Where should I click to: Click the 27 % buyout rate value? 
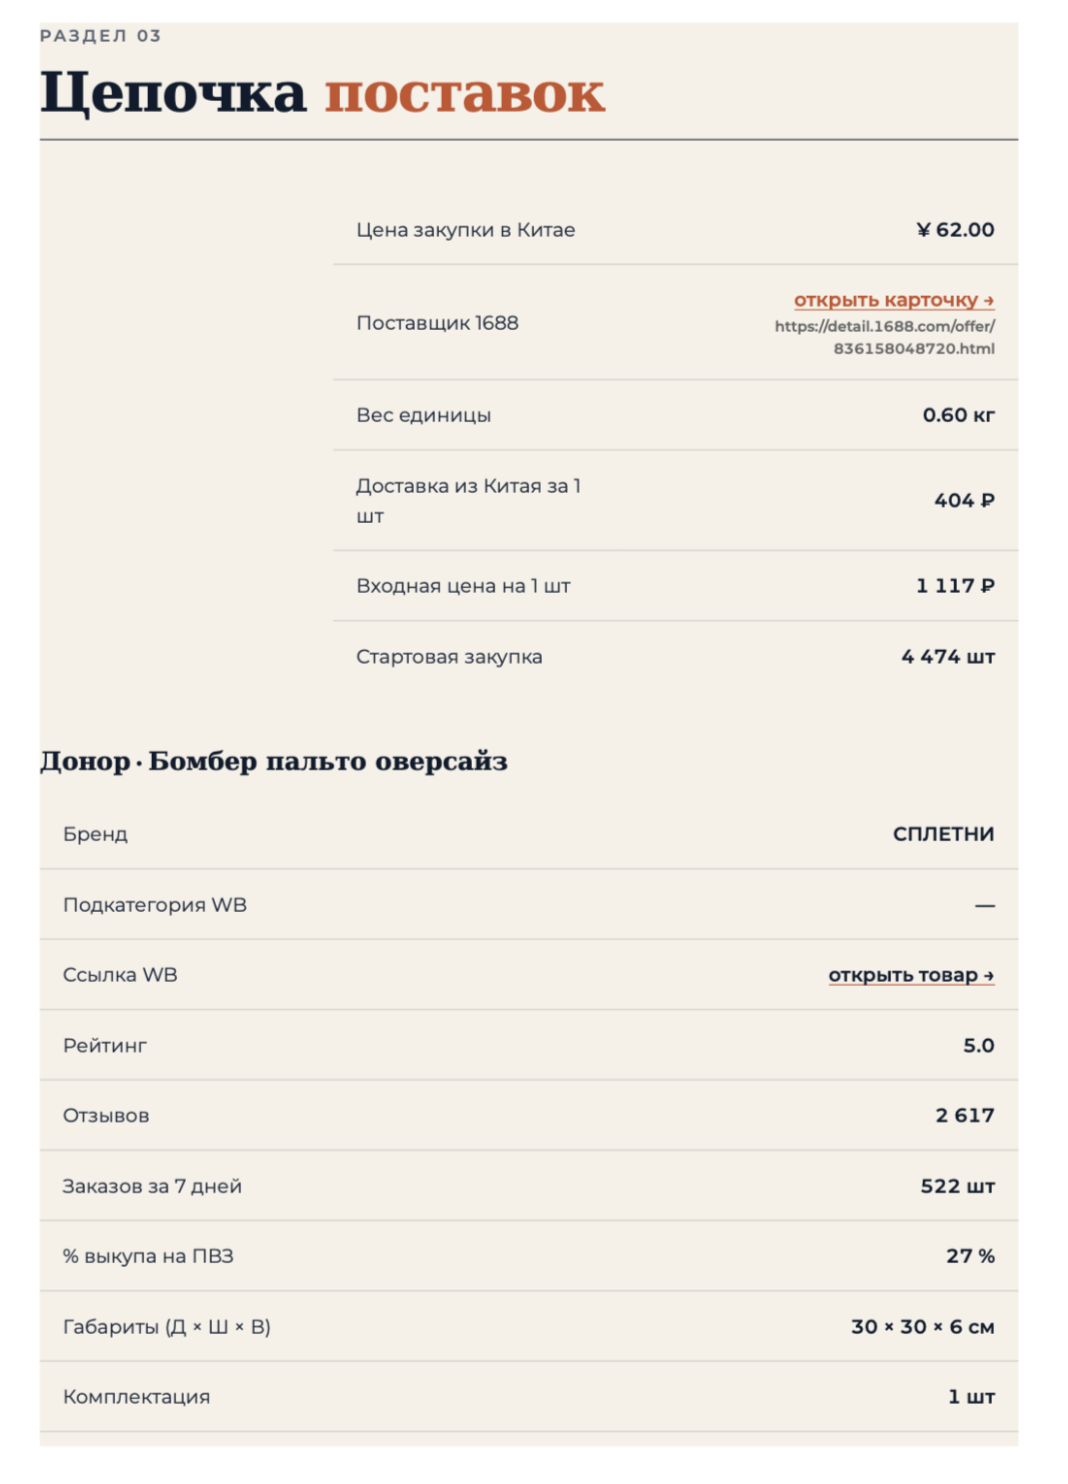970,1256
